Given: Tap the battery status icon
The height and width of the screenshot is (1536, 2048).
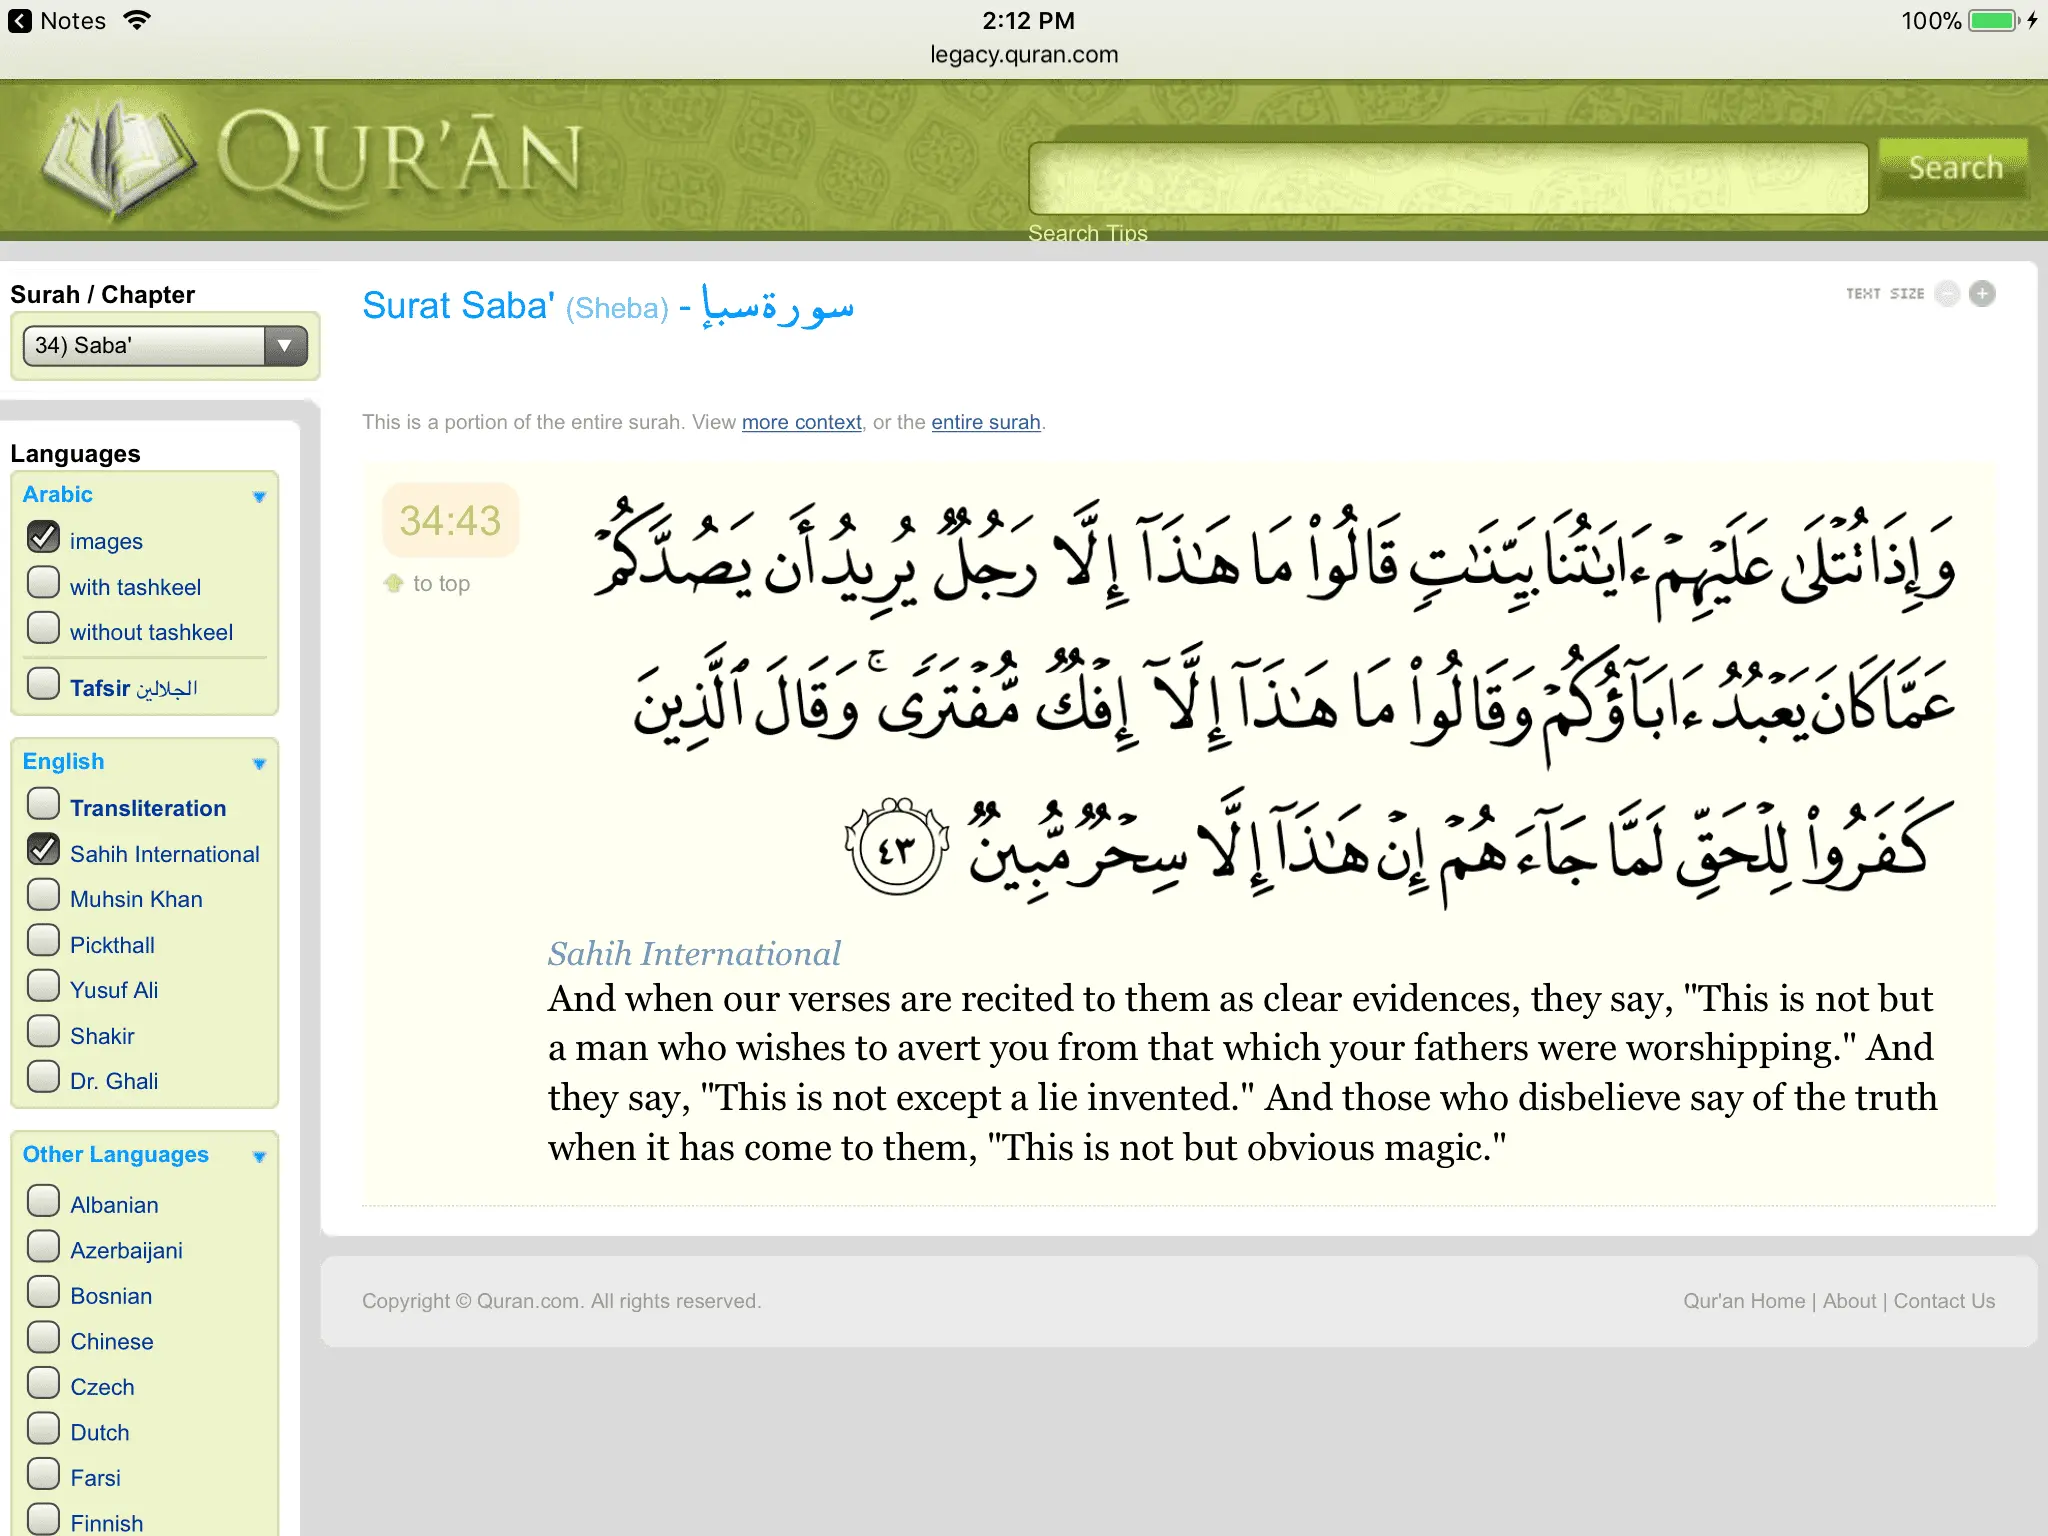Looking at the screenshot, I should coord(1994,21).
